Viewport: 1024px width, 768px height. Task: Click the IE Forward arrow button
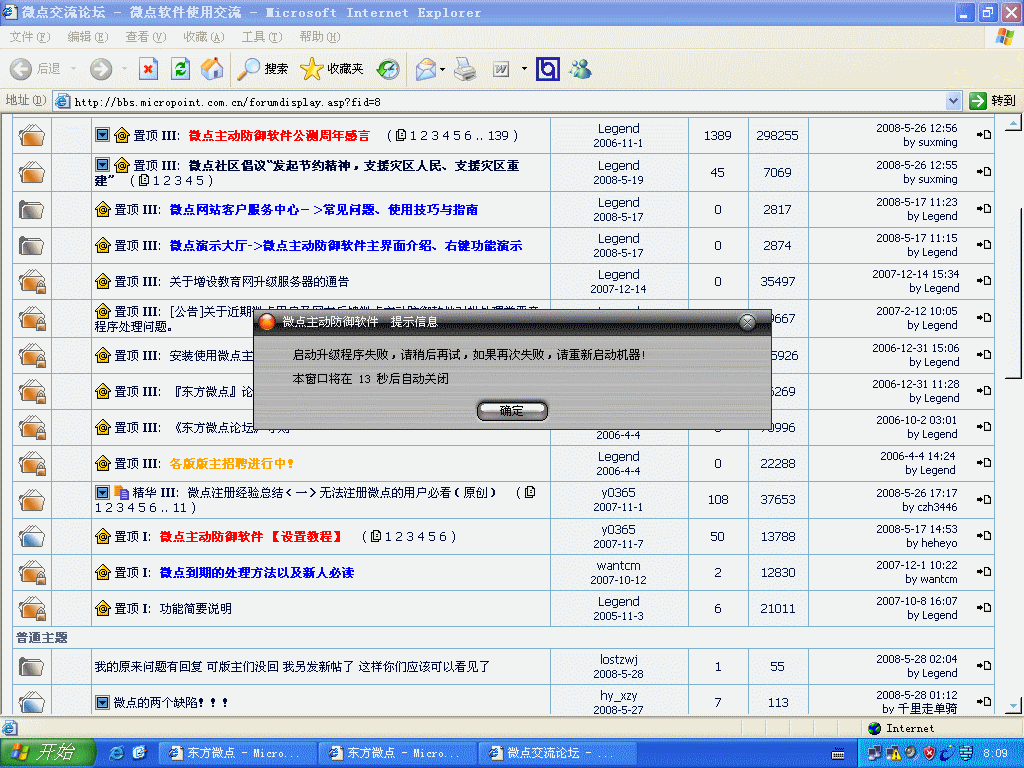click(x=101, y=69)
